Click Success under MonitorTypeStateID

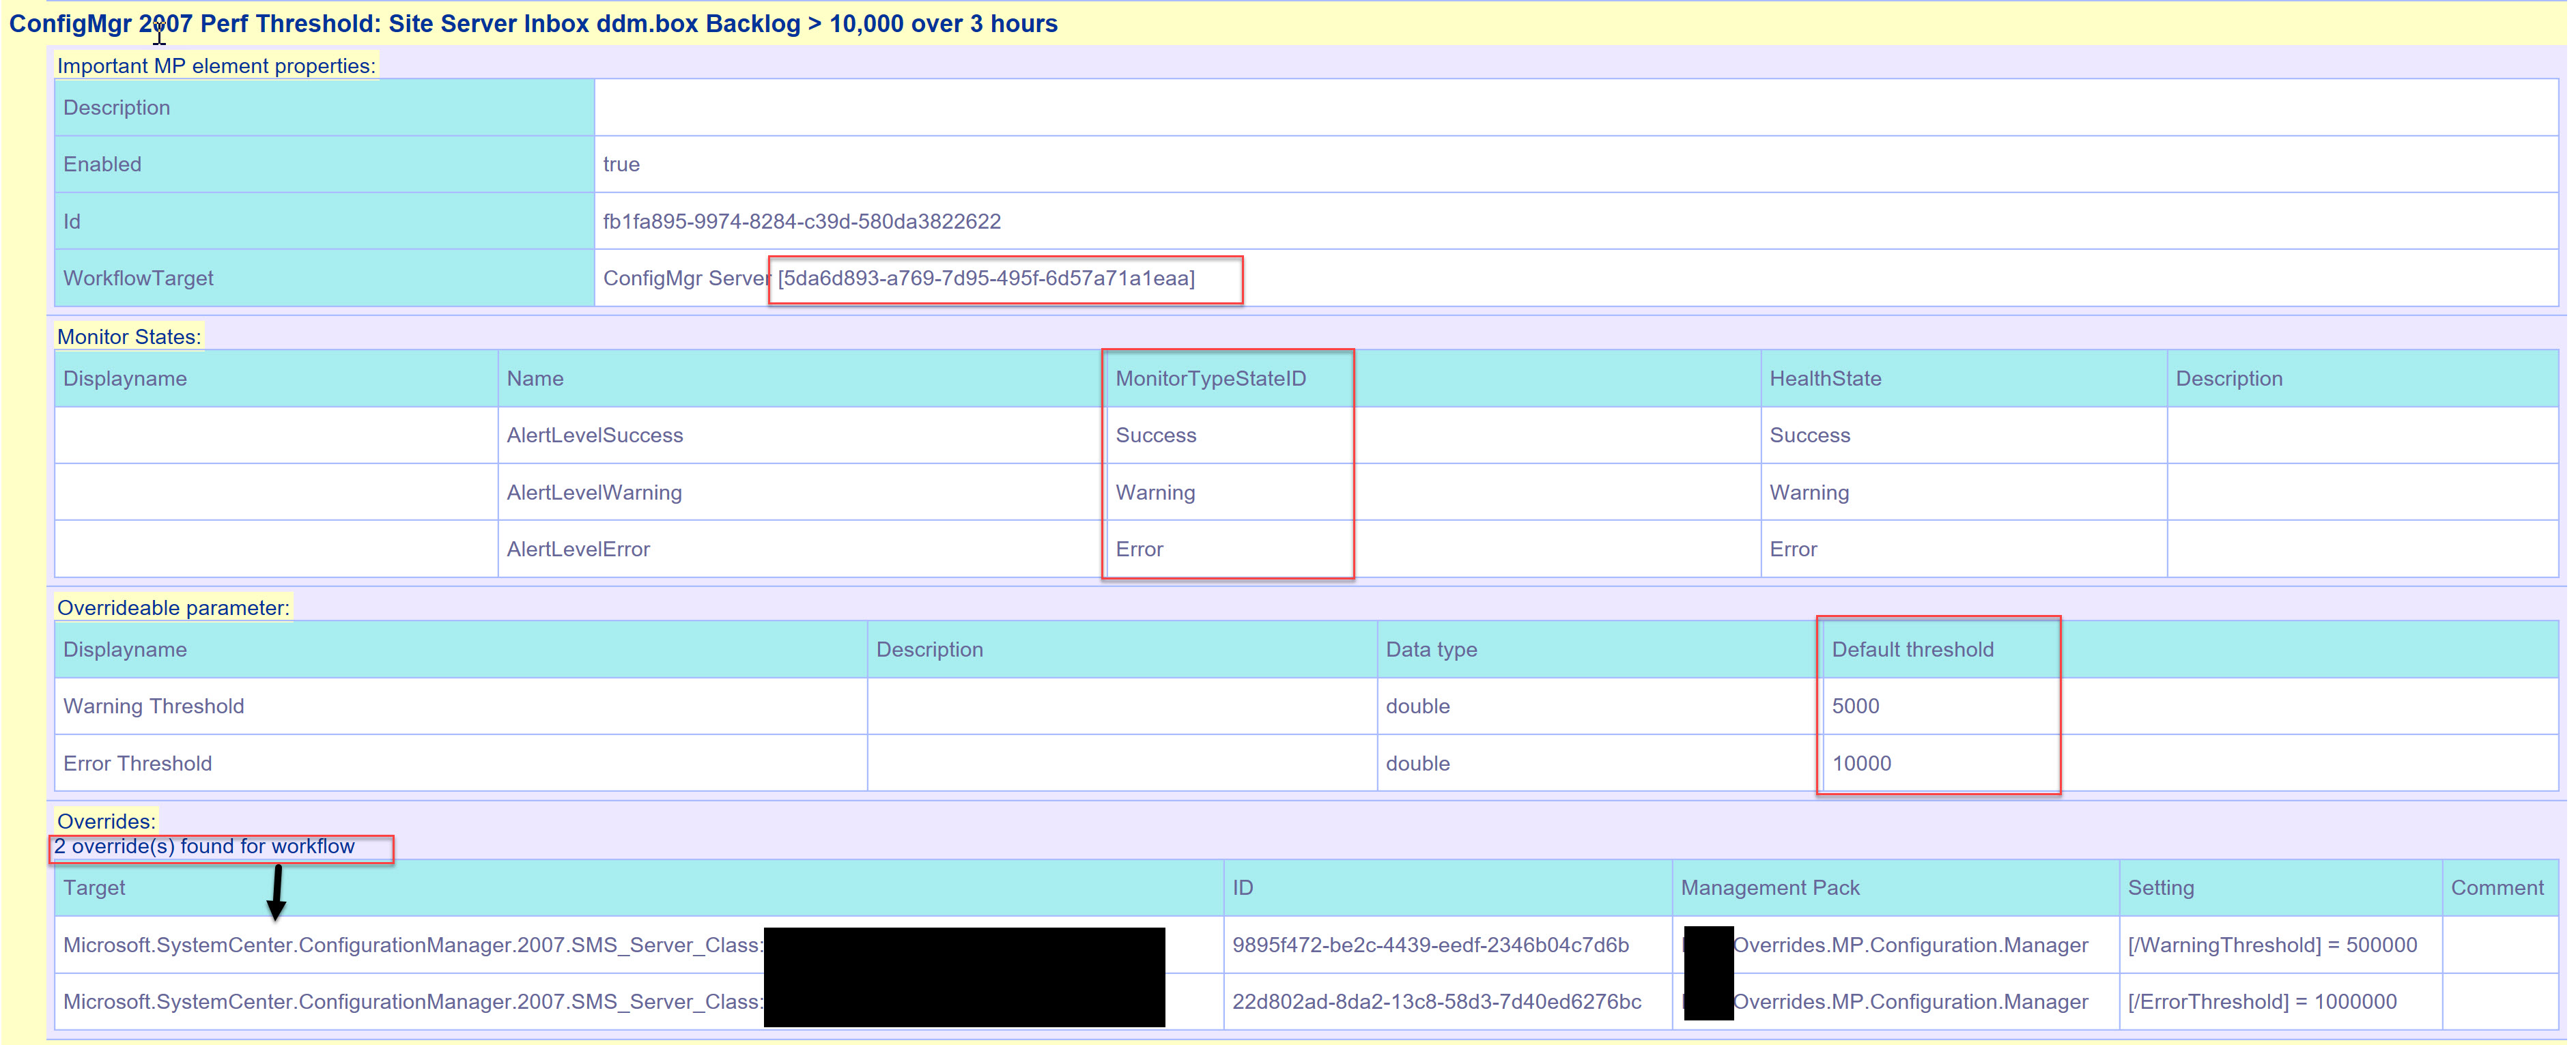1156,435
